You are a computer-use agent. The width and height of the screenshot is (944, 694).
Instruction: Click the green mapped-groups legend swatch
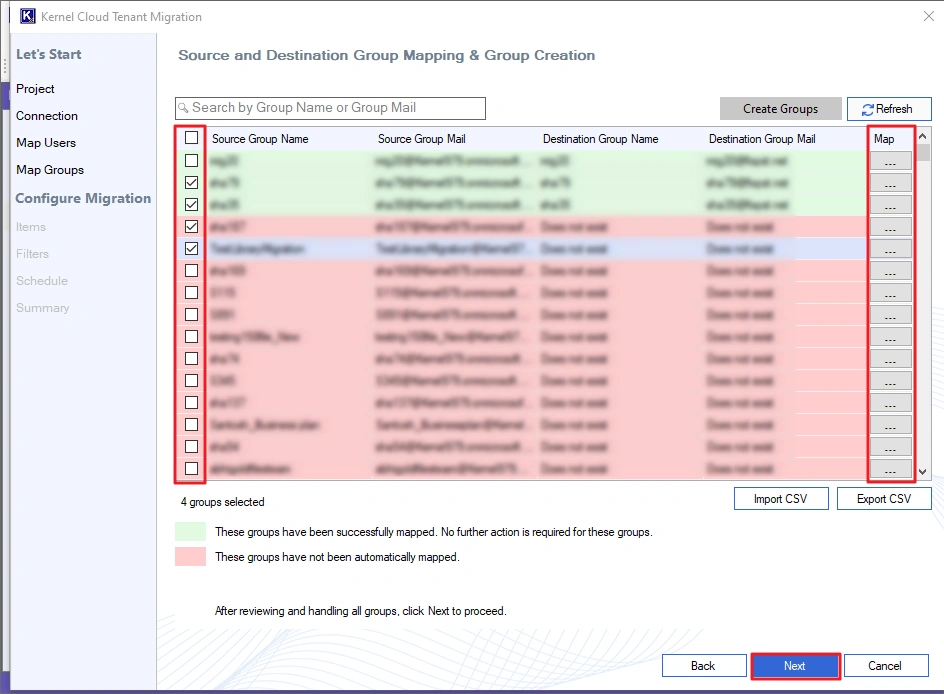194,534
